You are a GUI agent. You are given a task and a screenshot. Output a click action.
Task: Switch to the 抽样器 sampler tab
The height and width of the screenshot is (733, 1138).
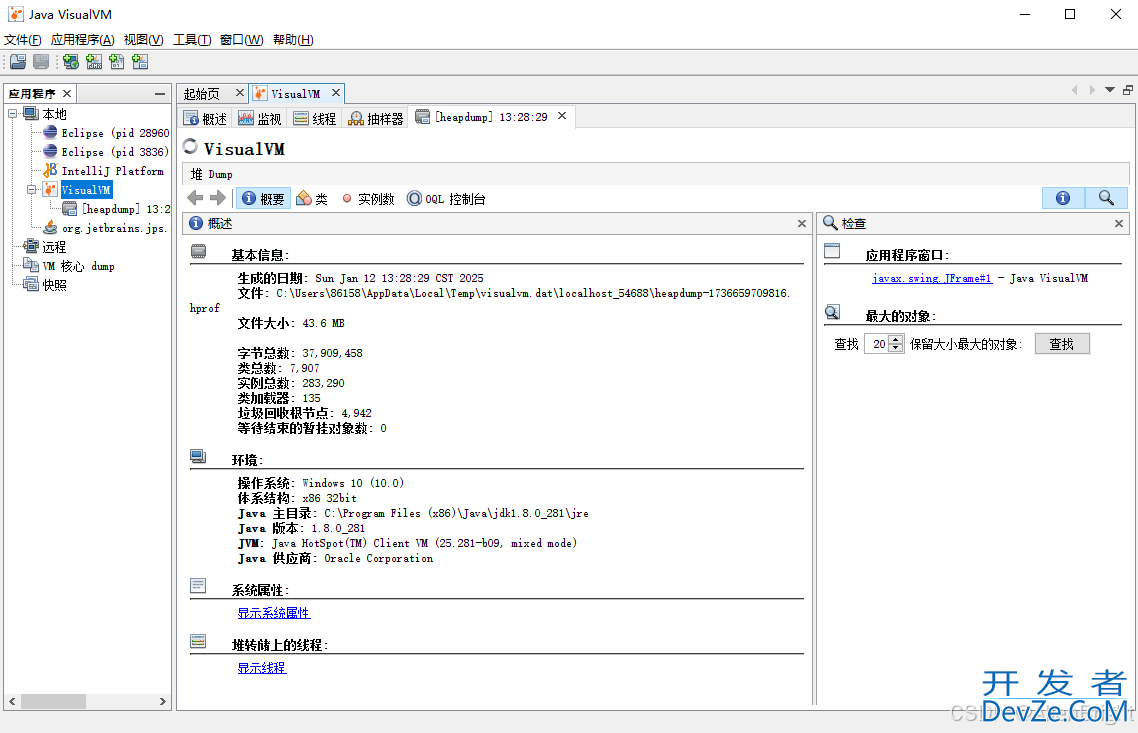coord(376,118)
